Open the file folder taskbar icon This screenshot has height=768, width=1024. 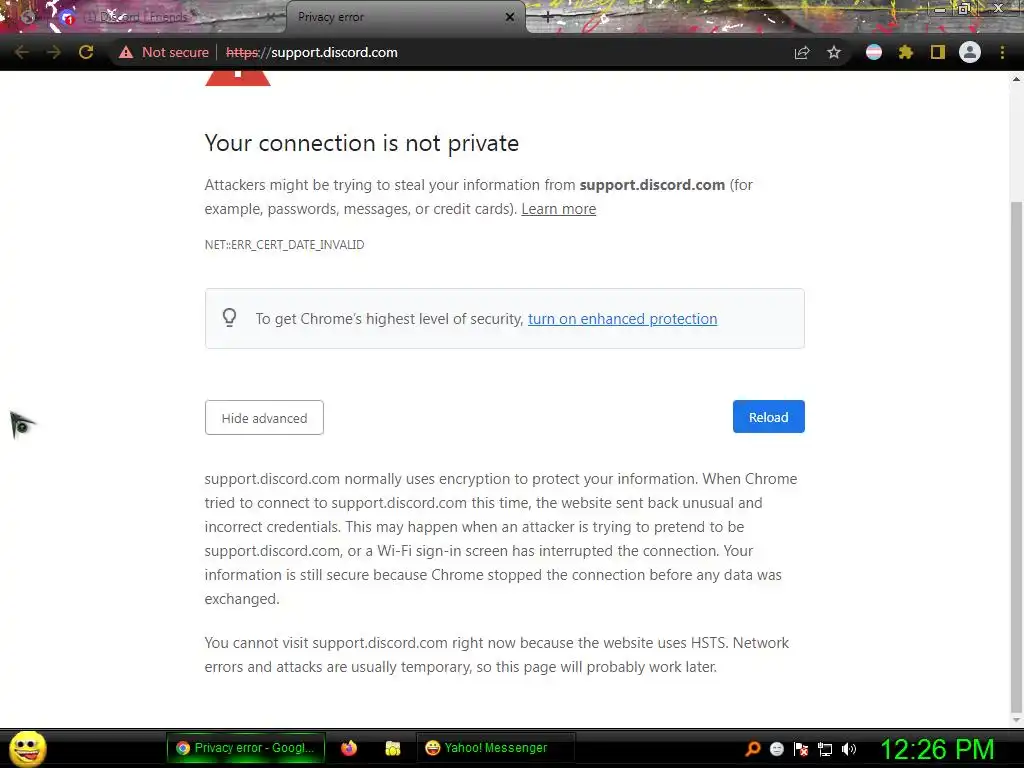click(392, 748)
